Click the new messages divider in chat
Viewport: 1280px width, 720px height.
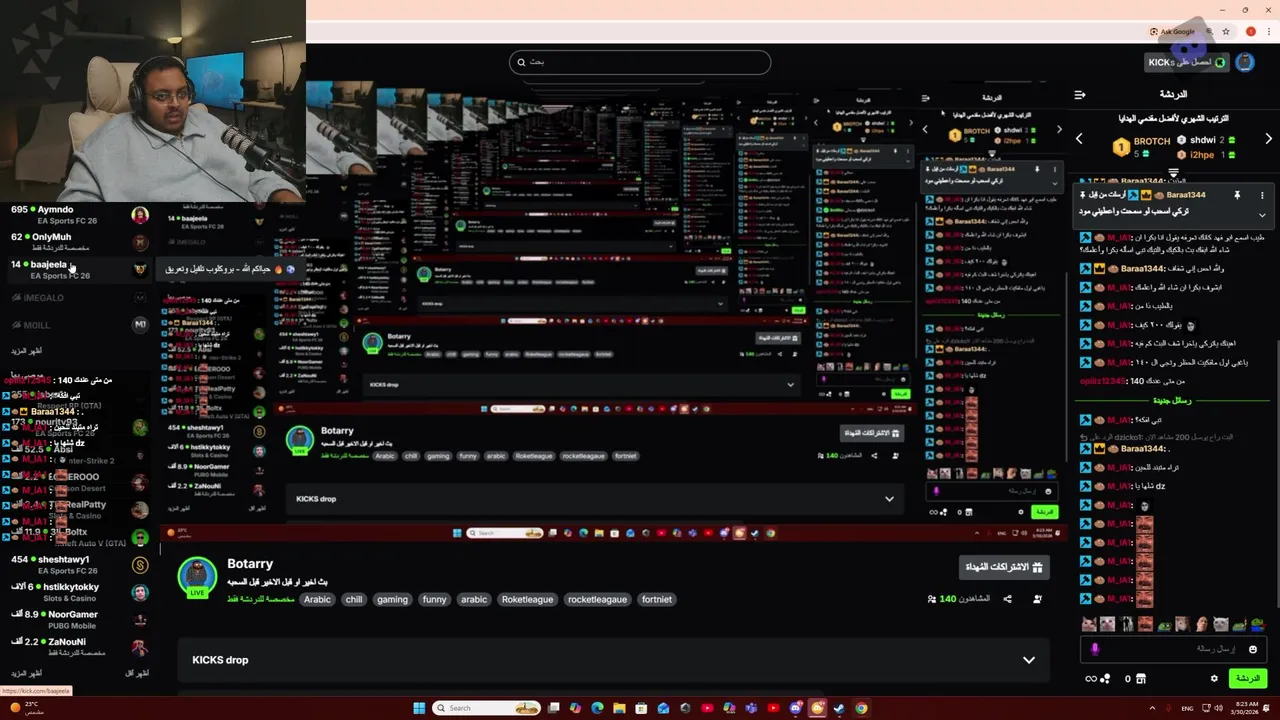click(x=1174, y=401)
